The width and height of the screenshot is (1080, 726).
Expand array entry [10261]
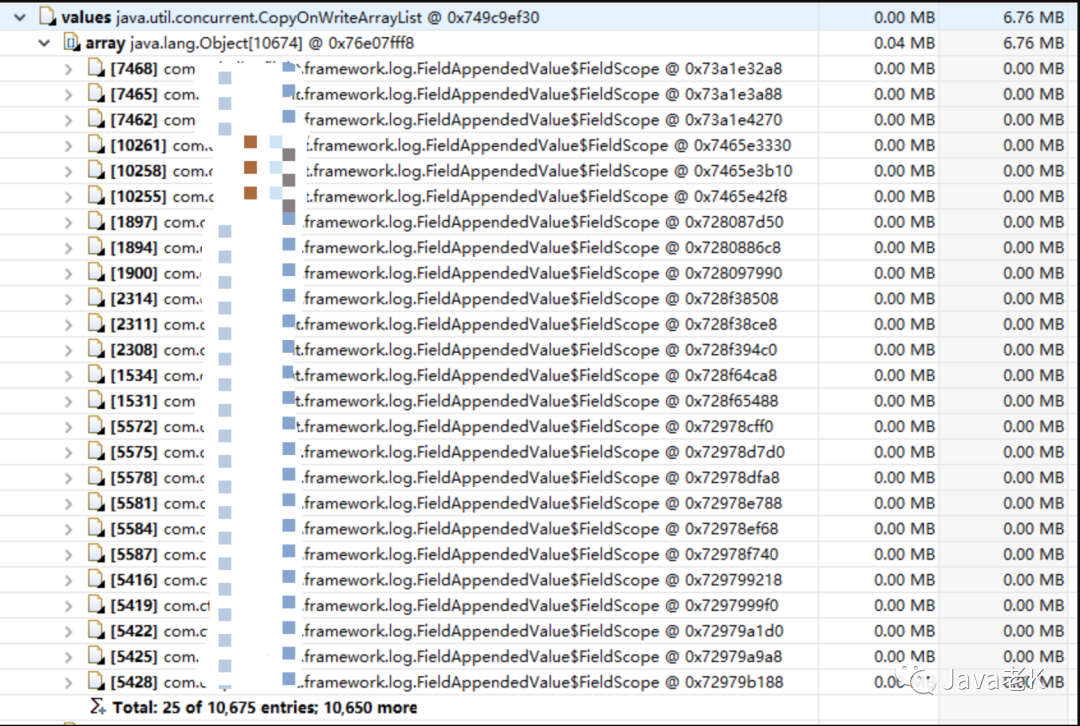click(68, 145)
